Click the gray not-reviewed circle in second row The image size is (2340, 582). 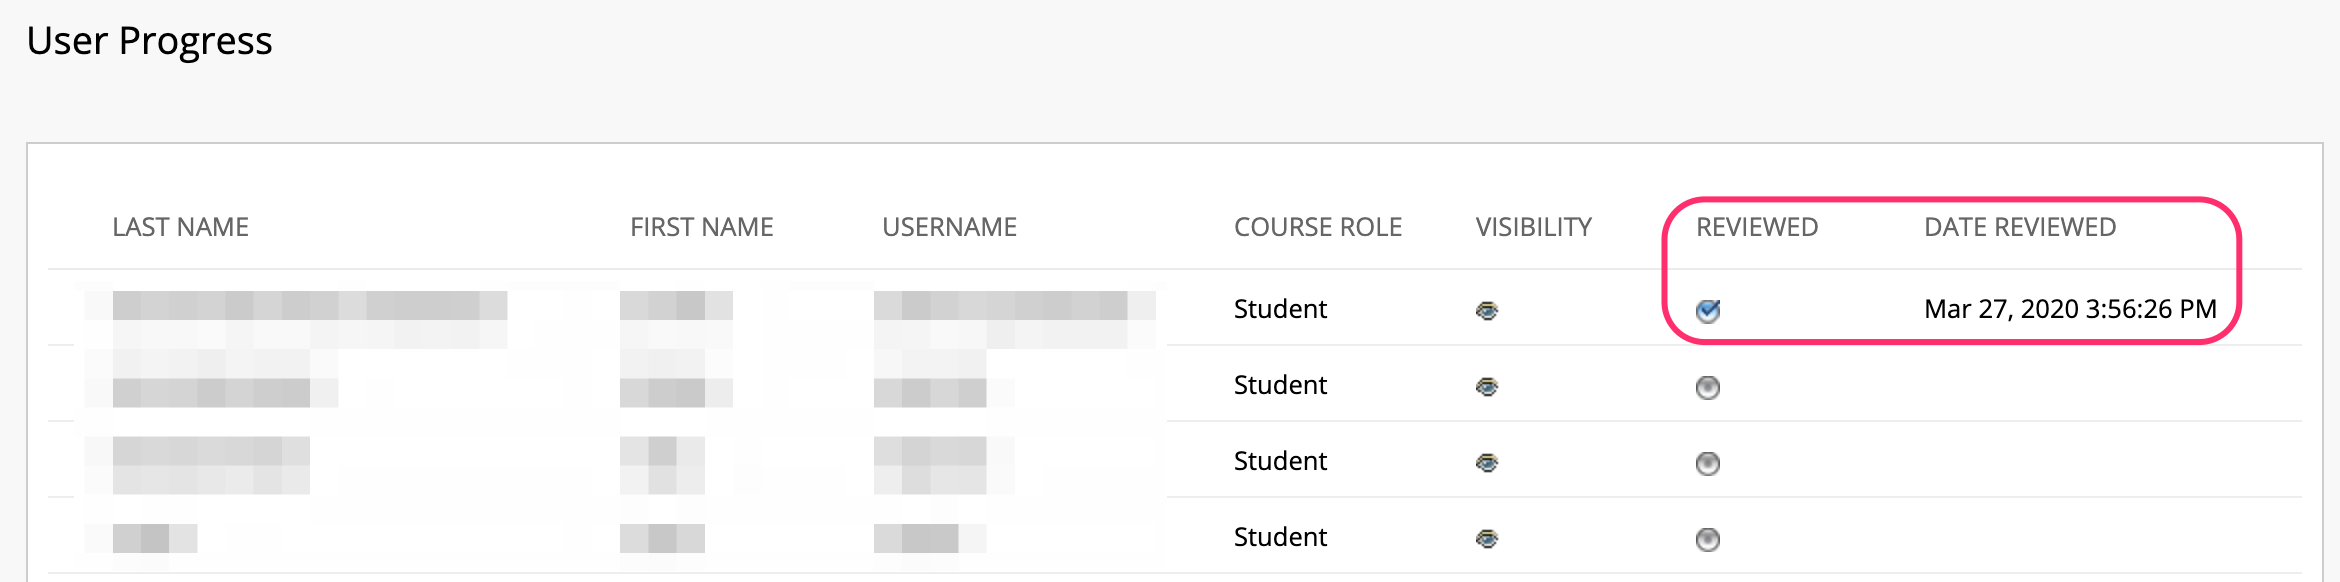1708,387
